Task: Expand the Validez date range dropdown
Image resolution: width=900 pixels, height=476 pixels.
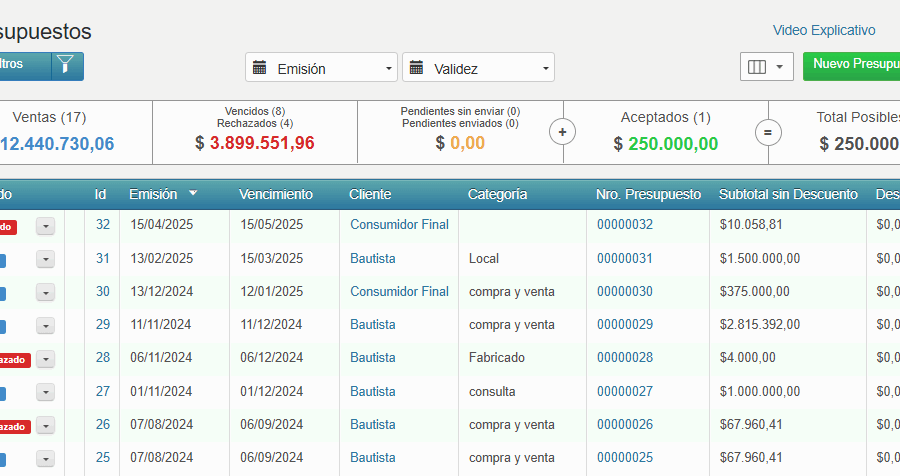Action: pyautogui.click(x=546, y=69)
